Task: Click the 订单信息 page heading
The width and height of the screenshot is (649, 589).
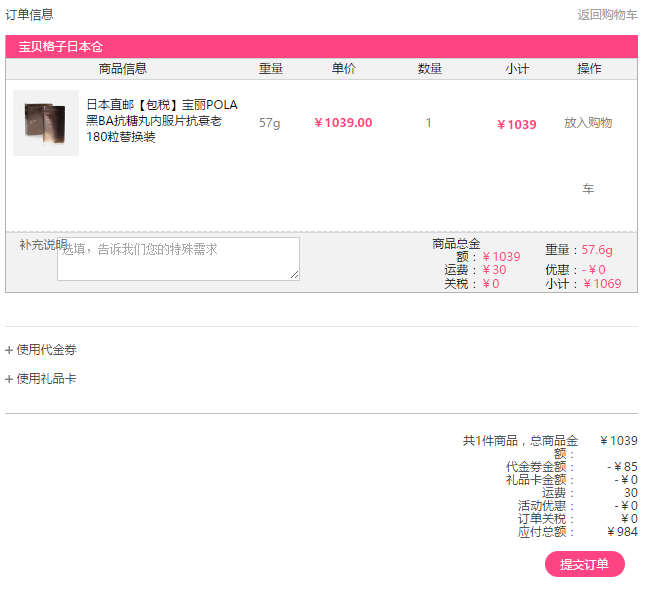Action: [30, 15]
